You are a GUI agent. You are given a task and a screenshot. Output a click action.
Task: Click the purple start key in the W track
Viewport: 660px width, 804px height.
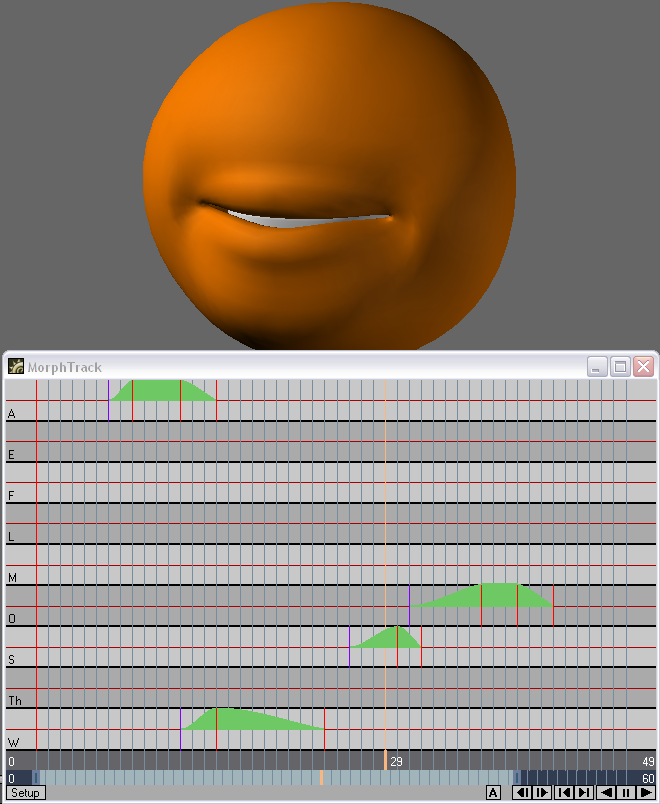click(x=181, y=729)
